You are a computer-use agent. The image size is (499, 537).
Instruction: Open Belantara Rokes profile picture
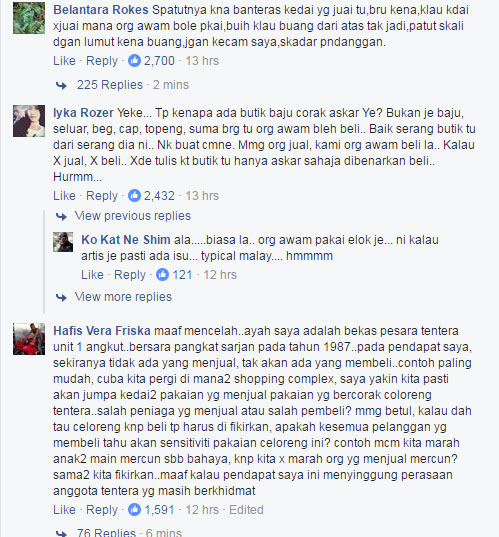click(29, 18)
